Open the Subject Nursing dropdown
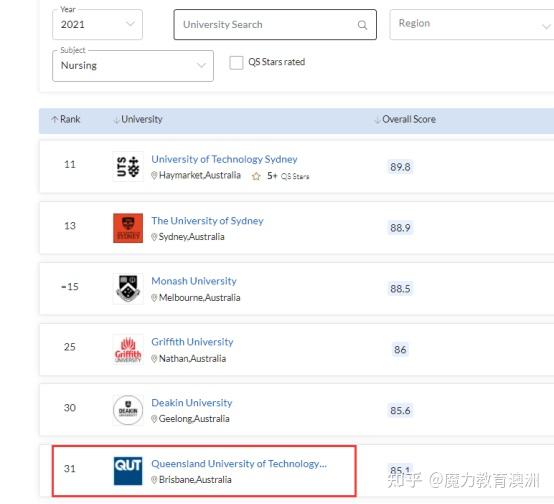Viewport: 554px width, 504px height. click(x=133, y=66)
